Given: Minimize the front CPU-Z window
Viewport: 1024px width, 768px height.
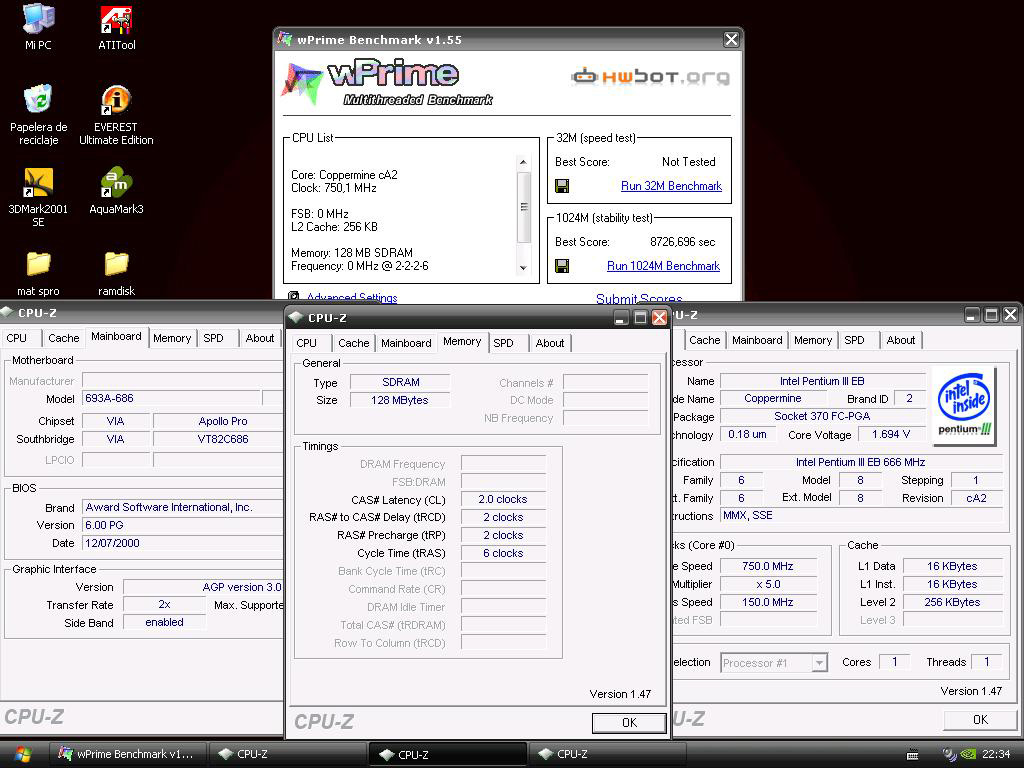Looking at the screenshot, I should [621, 317].
